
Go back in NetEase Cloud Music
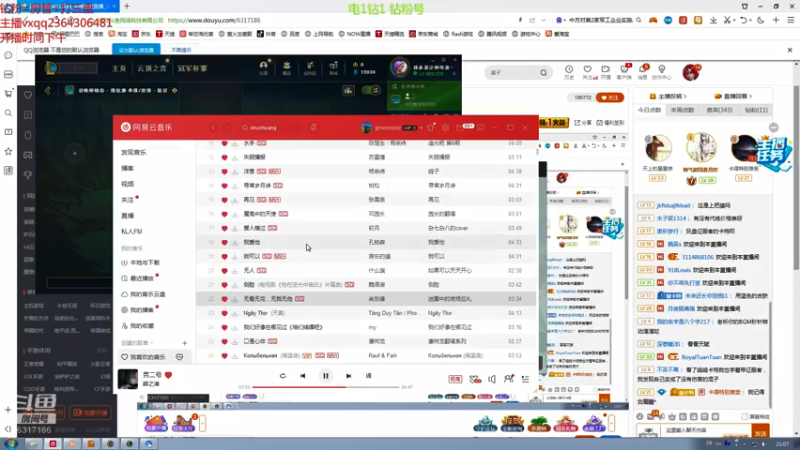click(213, 128)
